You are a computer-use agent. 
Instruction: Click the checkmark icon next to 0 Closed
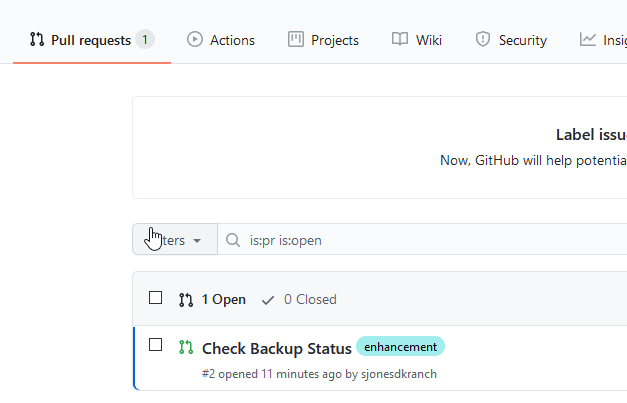click(268, 299)
